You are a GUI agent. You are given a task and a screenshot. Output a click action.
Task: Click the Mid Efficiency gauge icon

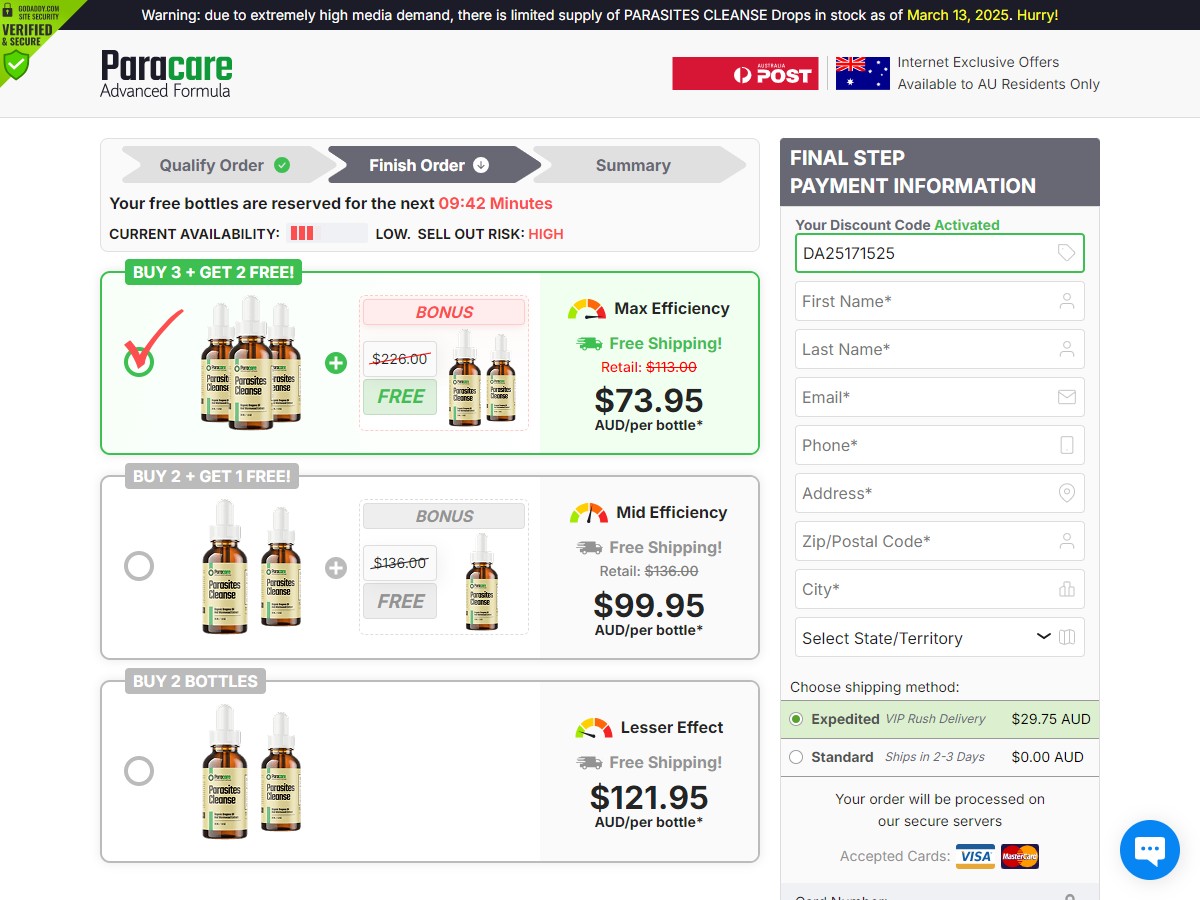(589, 513)
